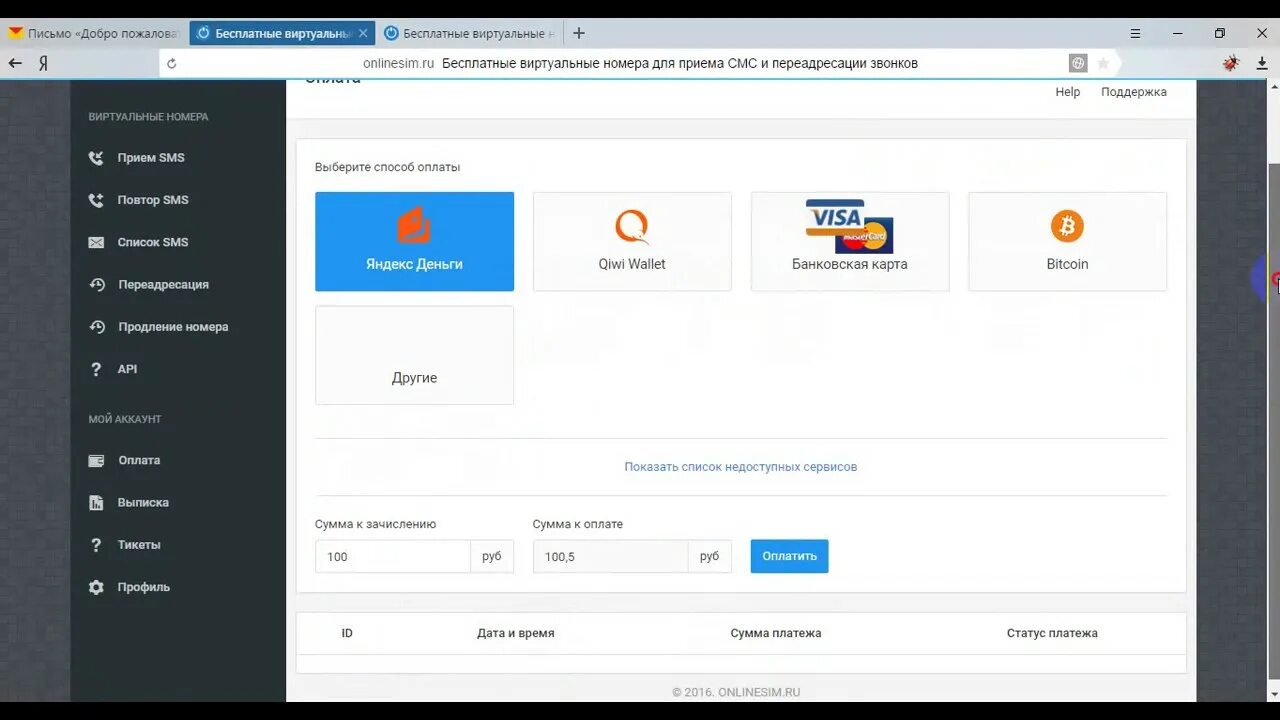Screen dimensions: 1280x720
Task: Click the Qiwi Wallet logo
Action: pos(632,226)
